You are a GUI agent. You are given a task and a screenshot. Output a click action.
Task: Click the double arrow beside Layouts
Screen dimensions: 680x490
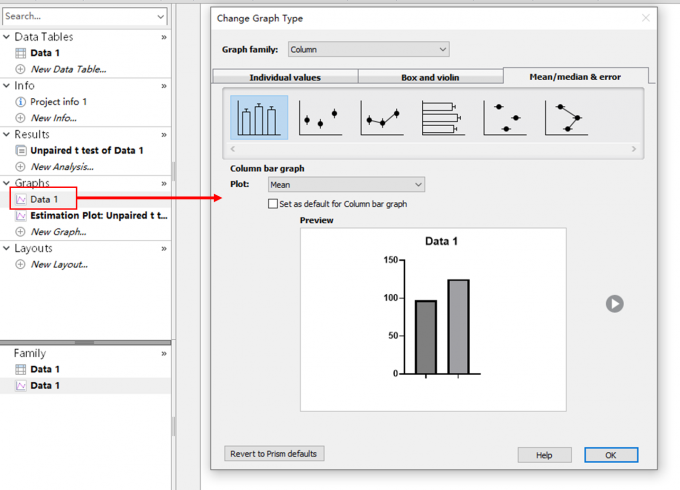[x=164, y=248]
